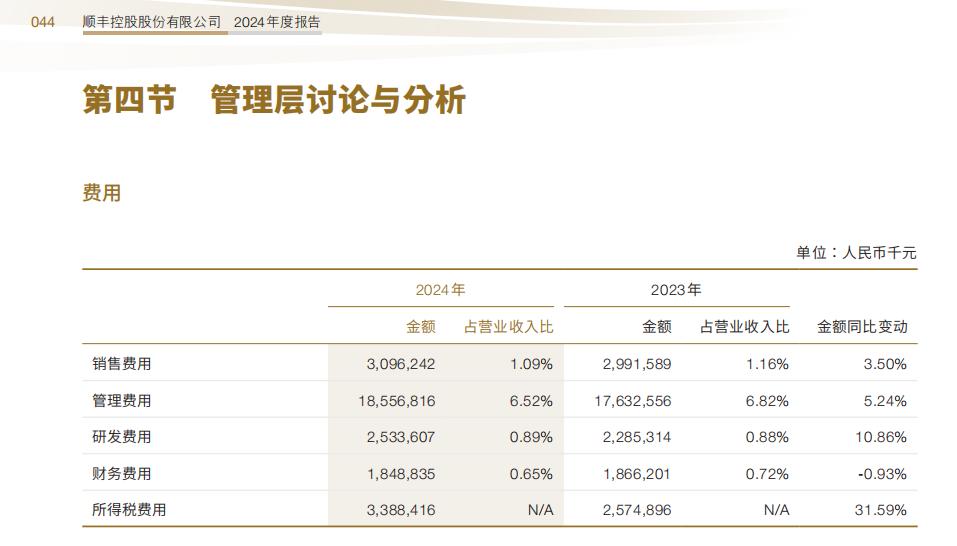957x546 pixels.
Task: Select the 管理费用 row label
Action: (x=121, y=401)
